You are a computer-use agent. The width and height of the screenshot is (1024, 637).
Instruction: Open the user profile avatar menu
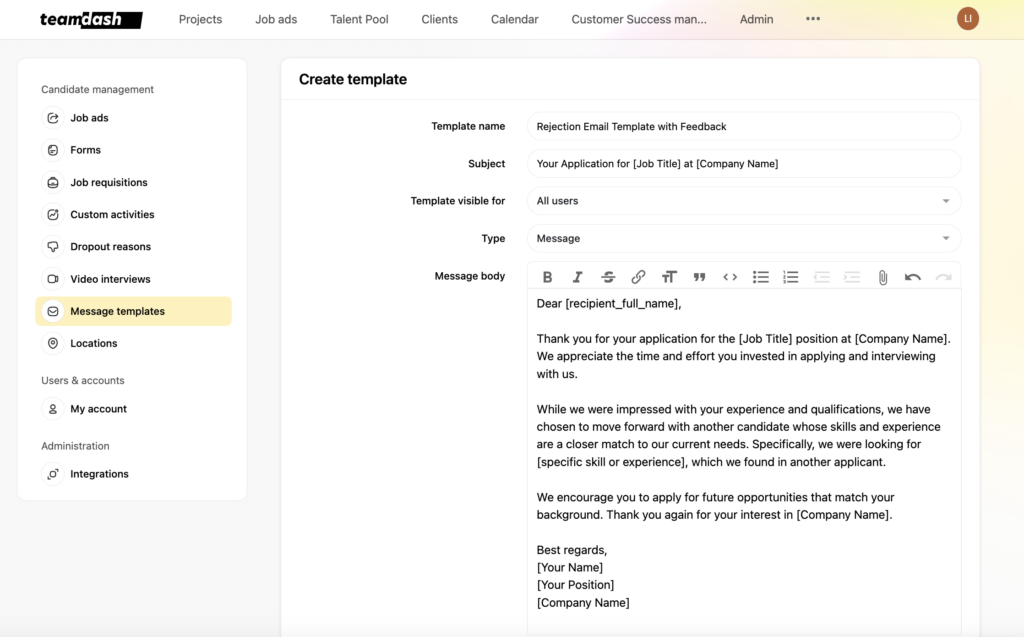967,18
